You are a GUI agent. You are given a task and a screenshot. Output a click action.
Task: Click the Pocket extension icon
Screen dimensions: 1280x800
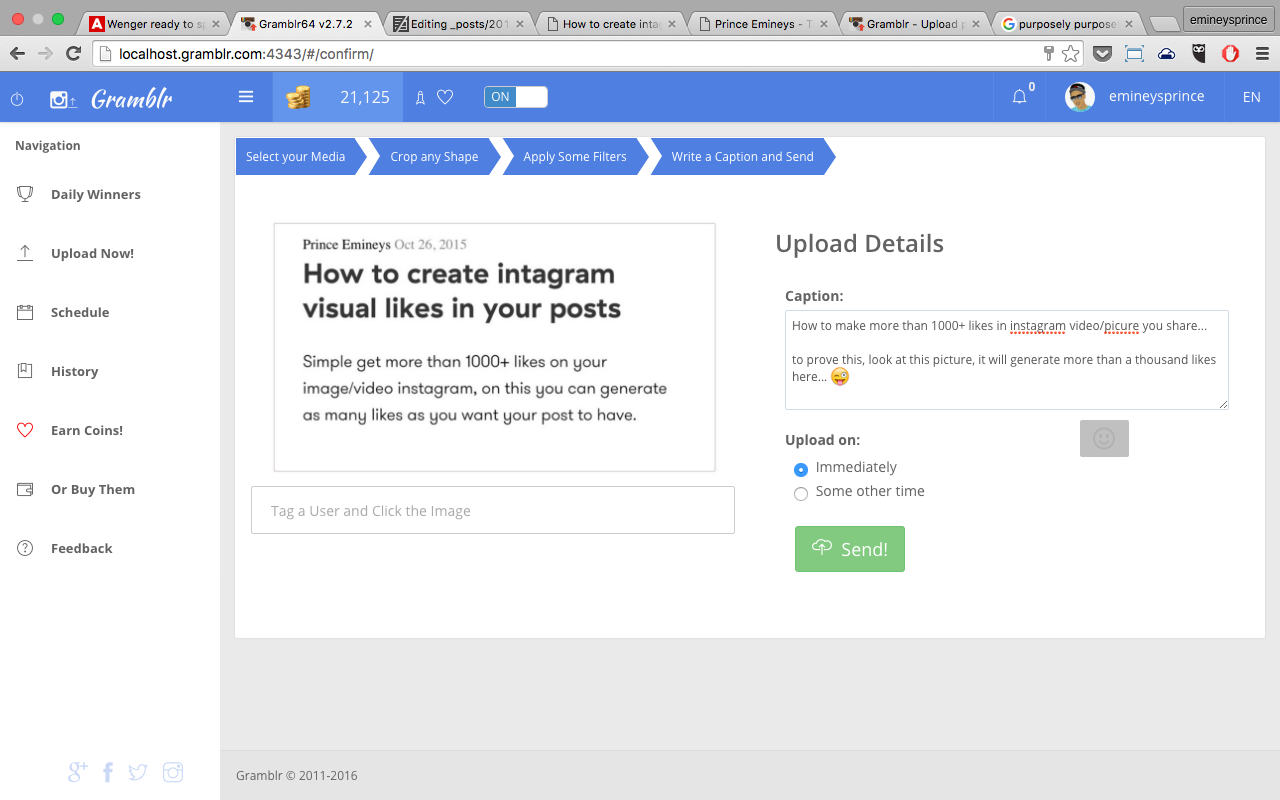coord(1102,54)
